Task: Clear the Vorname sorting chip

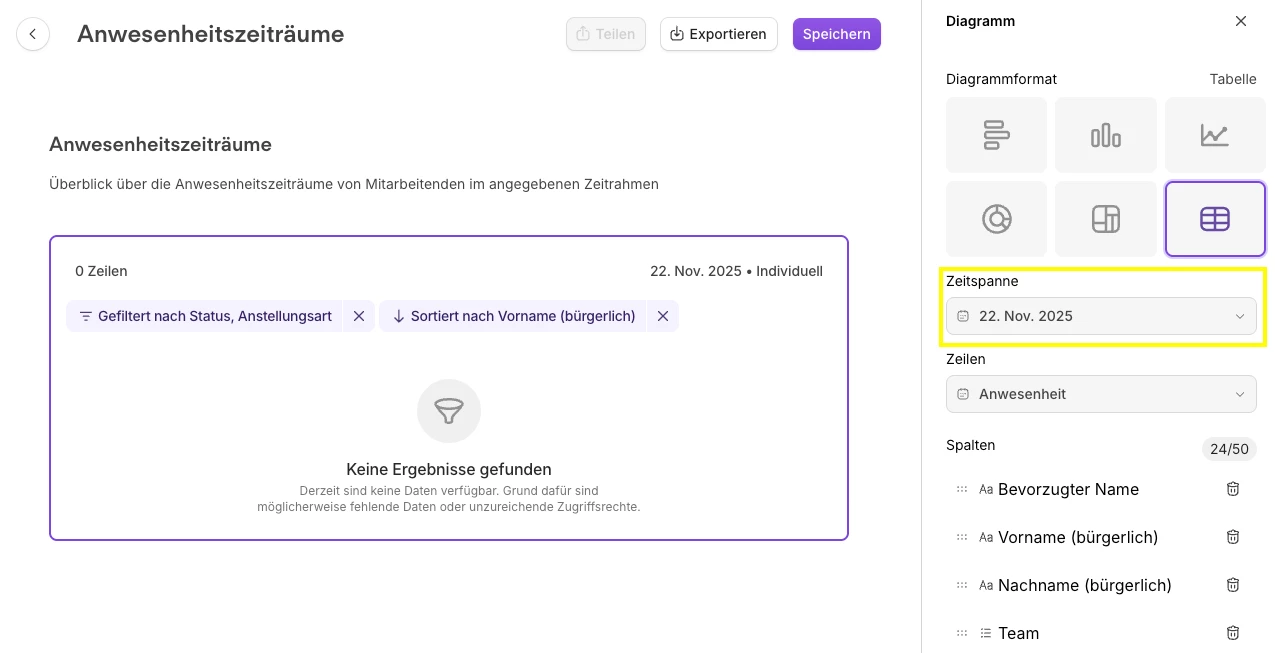Action: point(662,316)
